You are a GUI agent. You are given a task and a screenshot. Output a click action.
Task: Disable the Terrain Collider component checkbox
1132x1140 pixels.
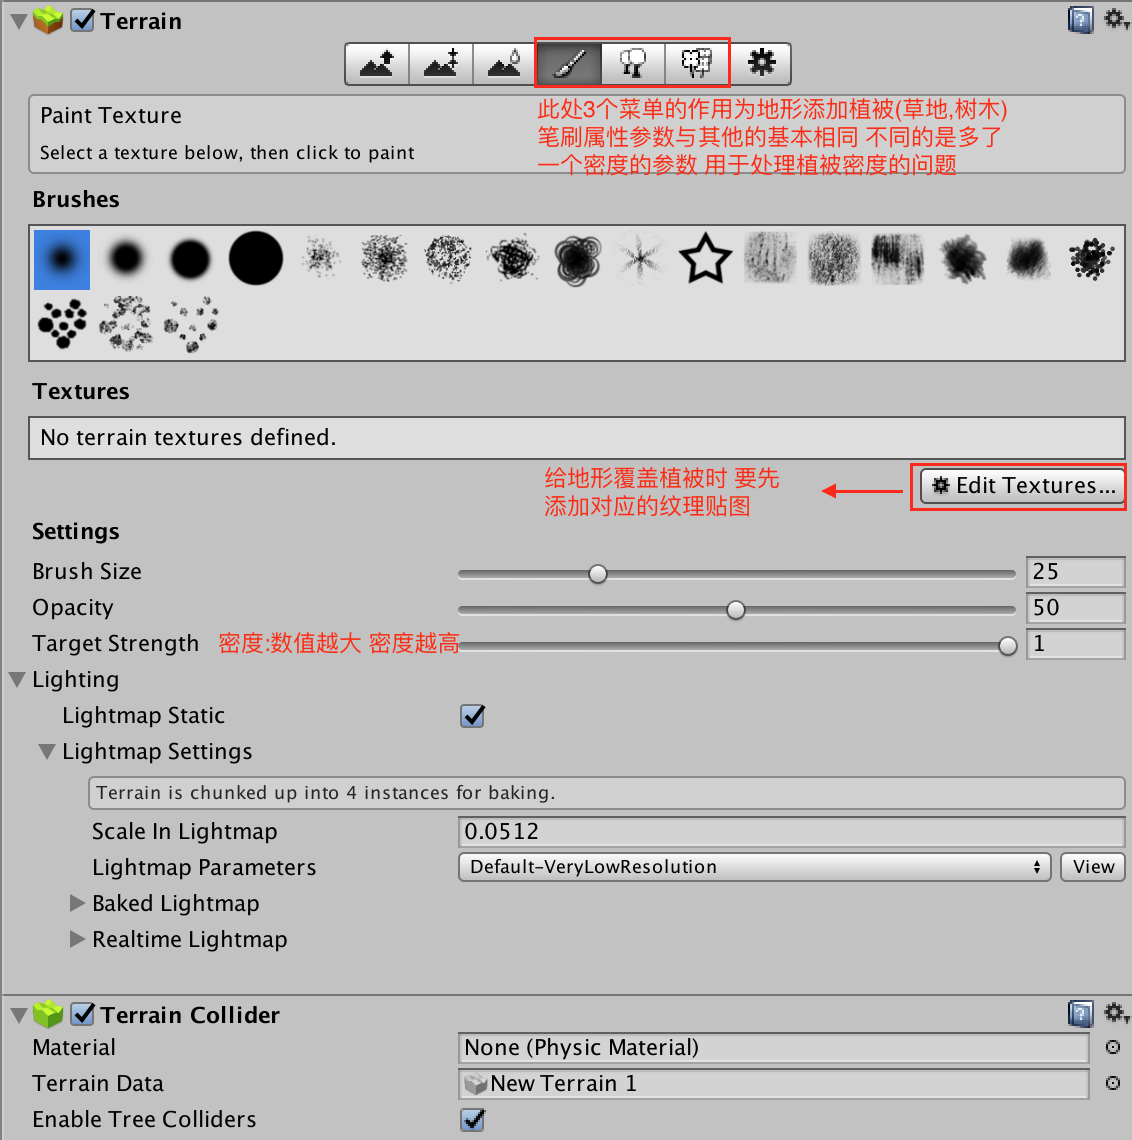click(83, 1013)
